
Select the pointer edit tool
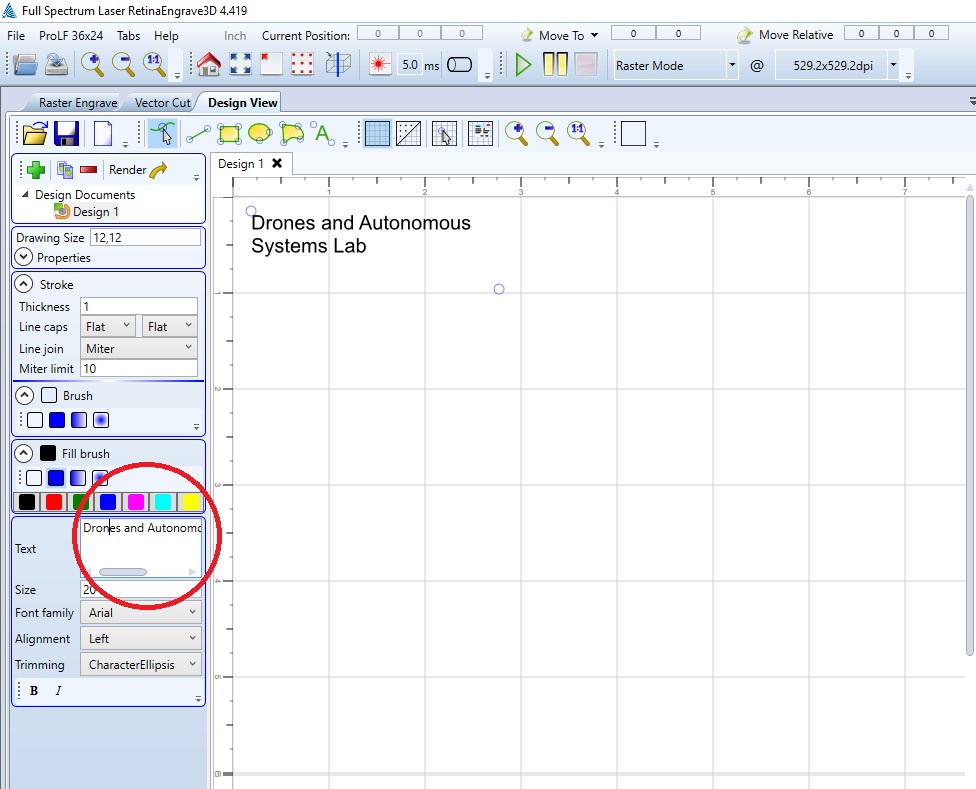pyautogui.click(x=162, y=133)
